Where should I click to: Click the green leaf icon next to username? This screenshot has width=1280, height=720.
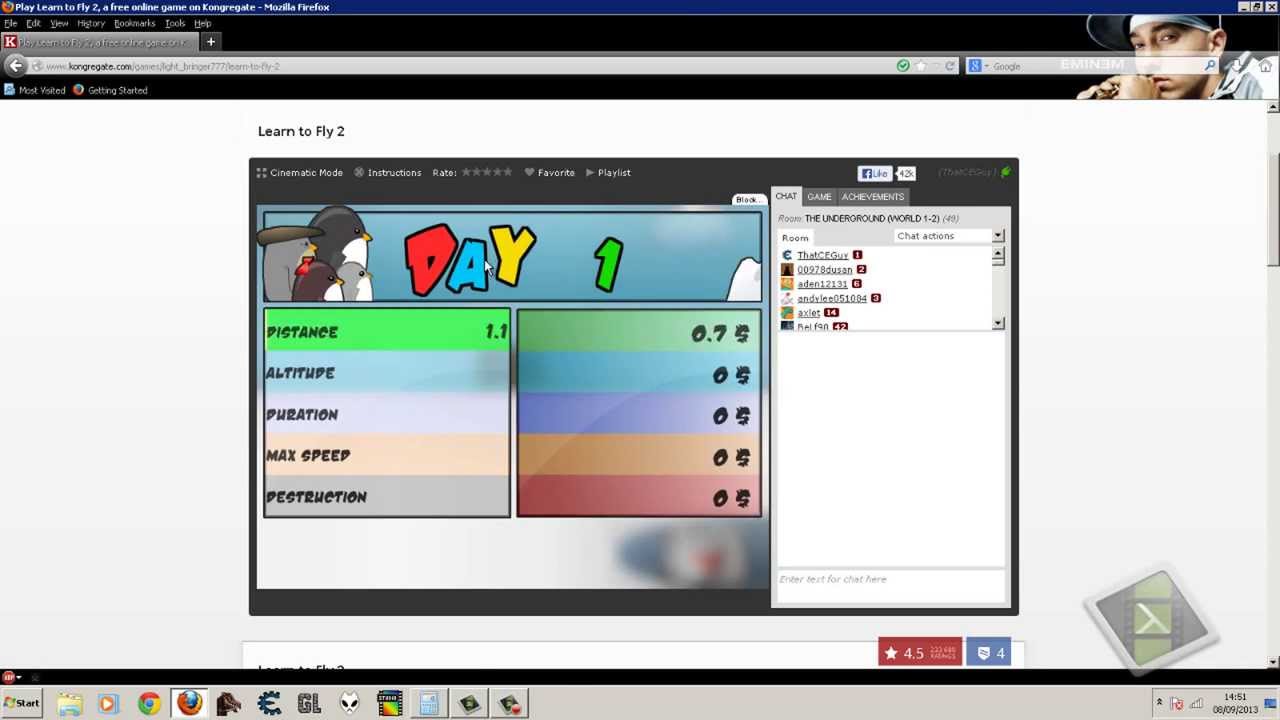click(x=1005, y=172)
